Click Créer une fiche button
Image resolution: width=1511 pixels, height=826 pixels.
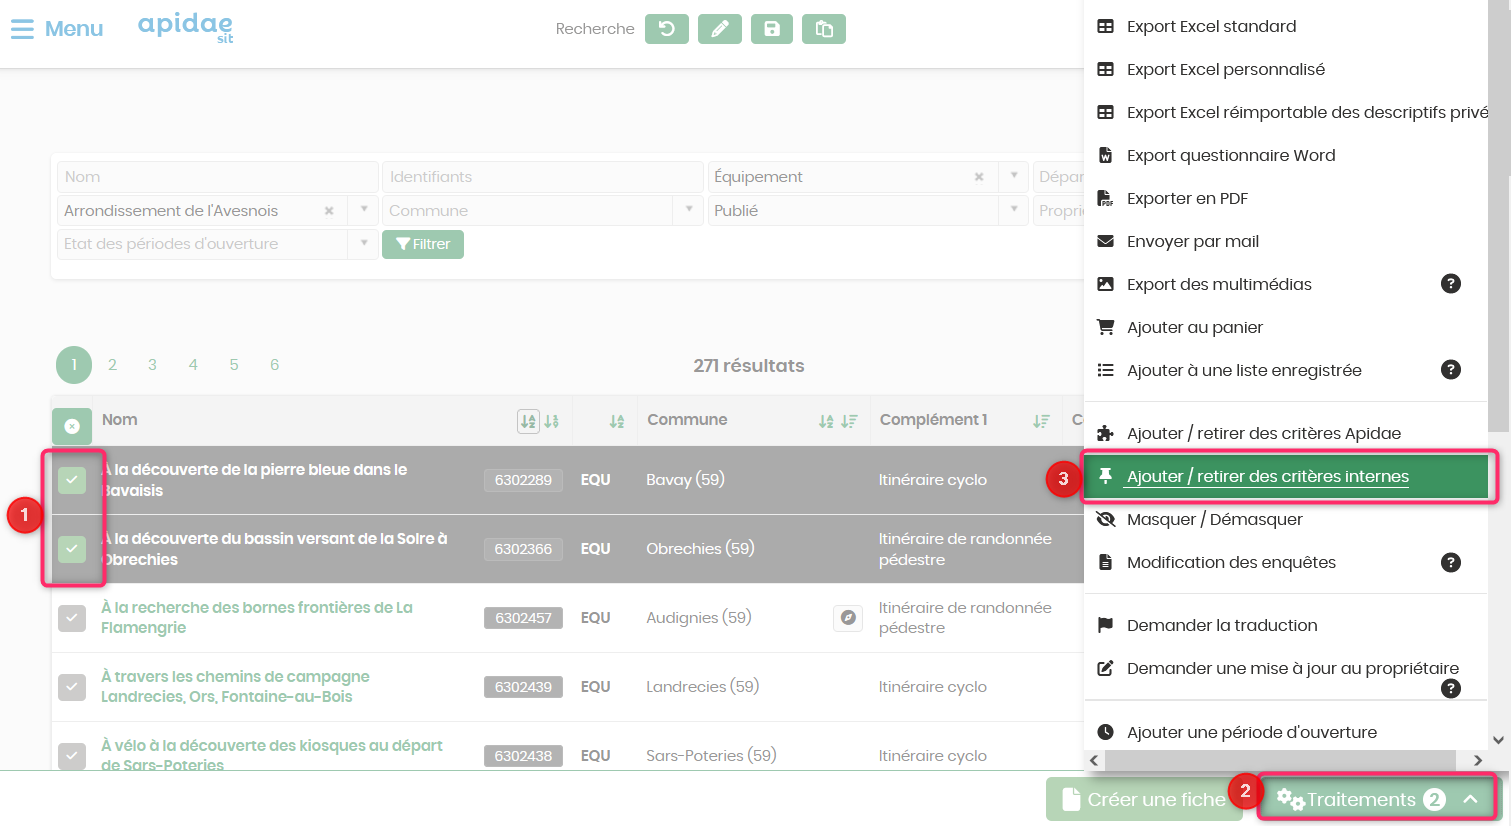coord(1144,799)
